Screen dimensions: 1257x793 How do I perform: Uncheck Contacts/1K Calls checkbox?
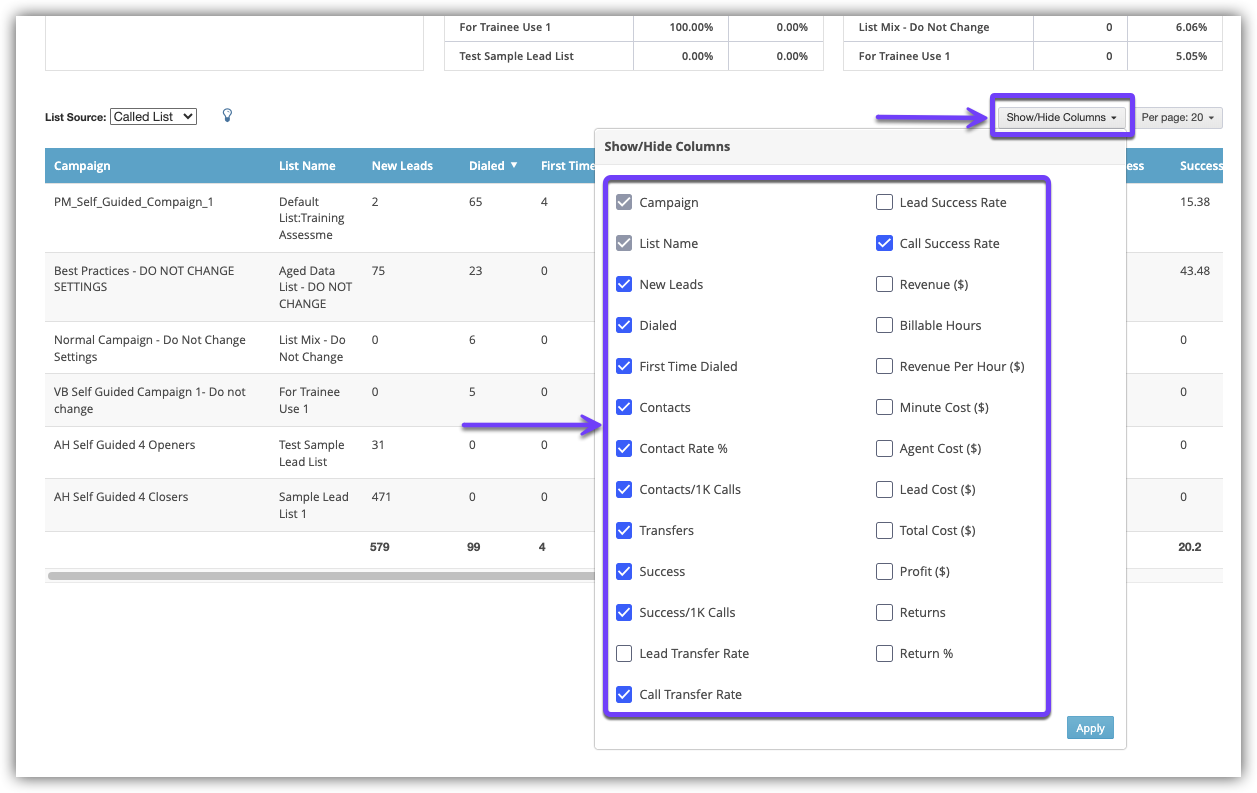[x=624, y=489]
